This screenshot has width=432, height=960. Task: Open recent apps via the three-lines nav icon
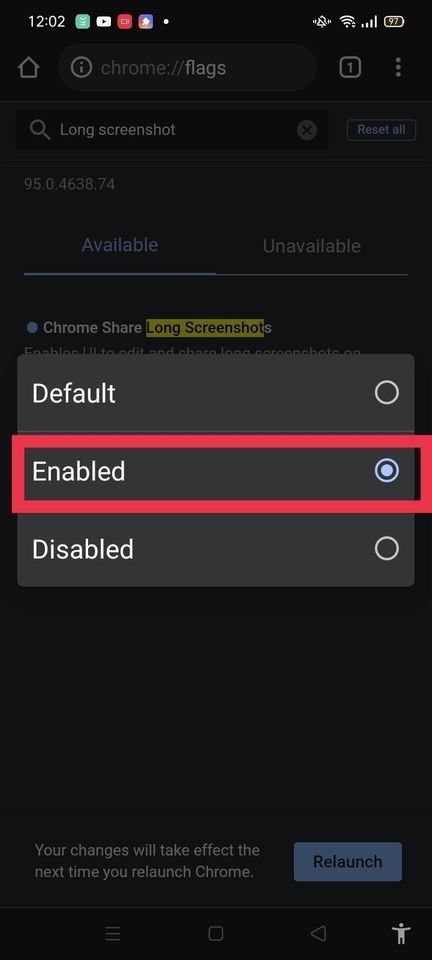click(113, 934)
